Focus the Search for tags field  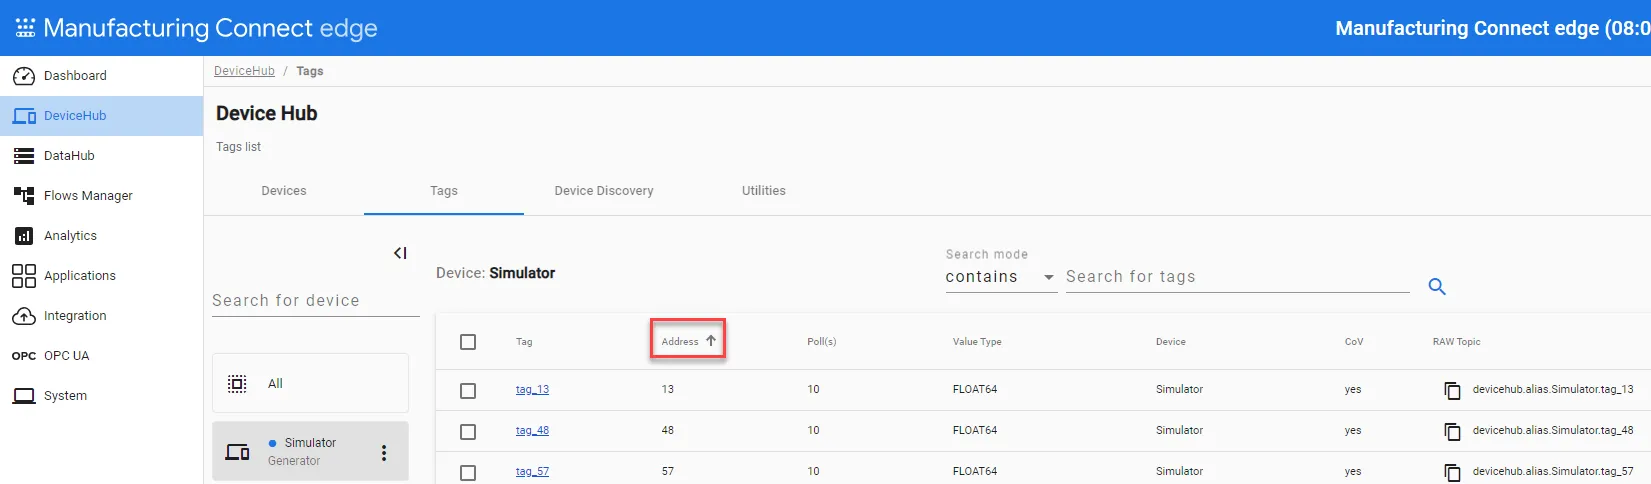(x=1238, y=277)
